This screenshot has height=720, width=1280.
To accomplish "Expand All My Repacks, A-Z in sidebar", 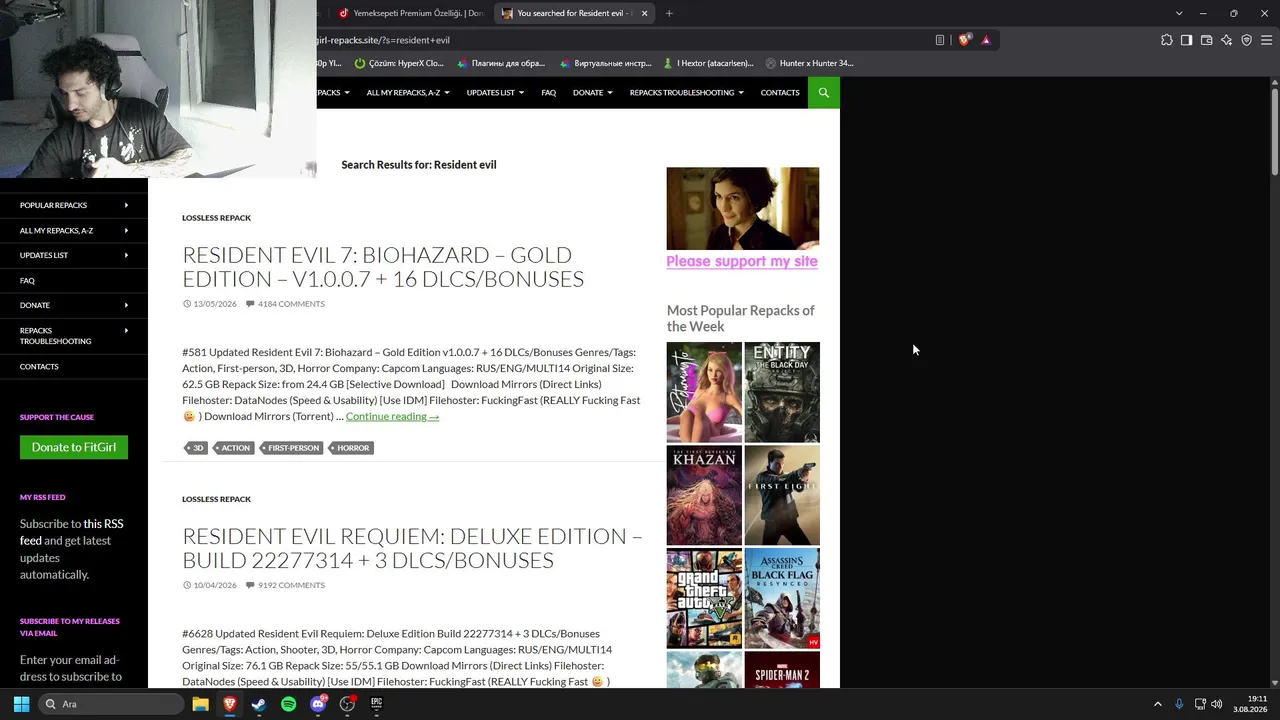I will tap(74, 230).
